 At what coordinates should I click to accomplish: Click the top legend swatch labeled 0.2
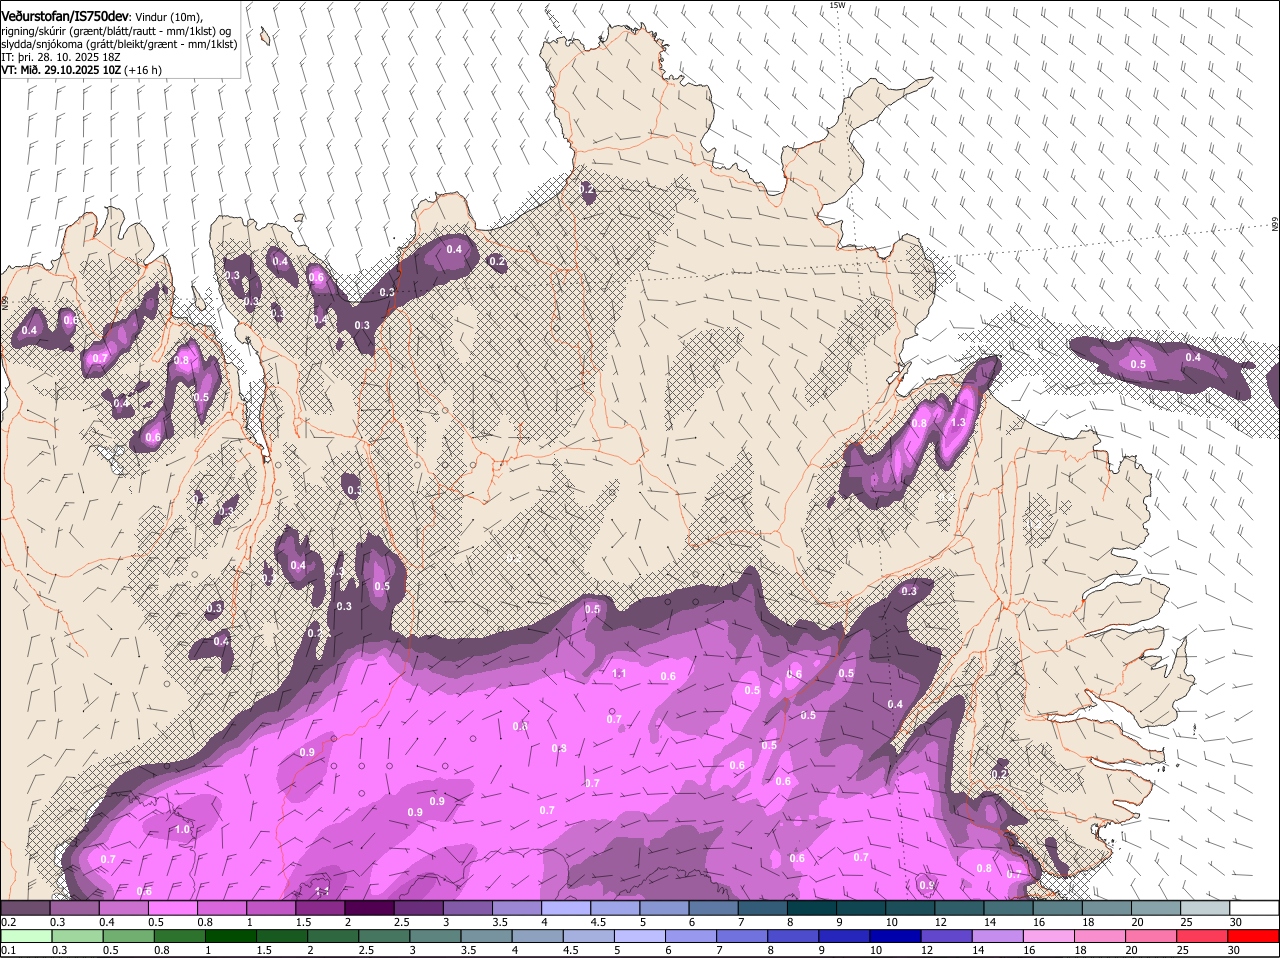[25, 908]
